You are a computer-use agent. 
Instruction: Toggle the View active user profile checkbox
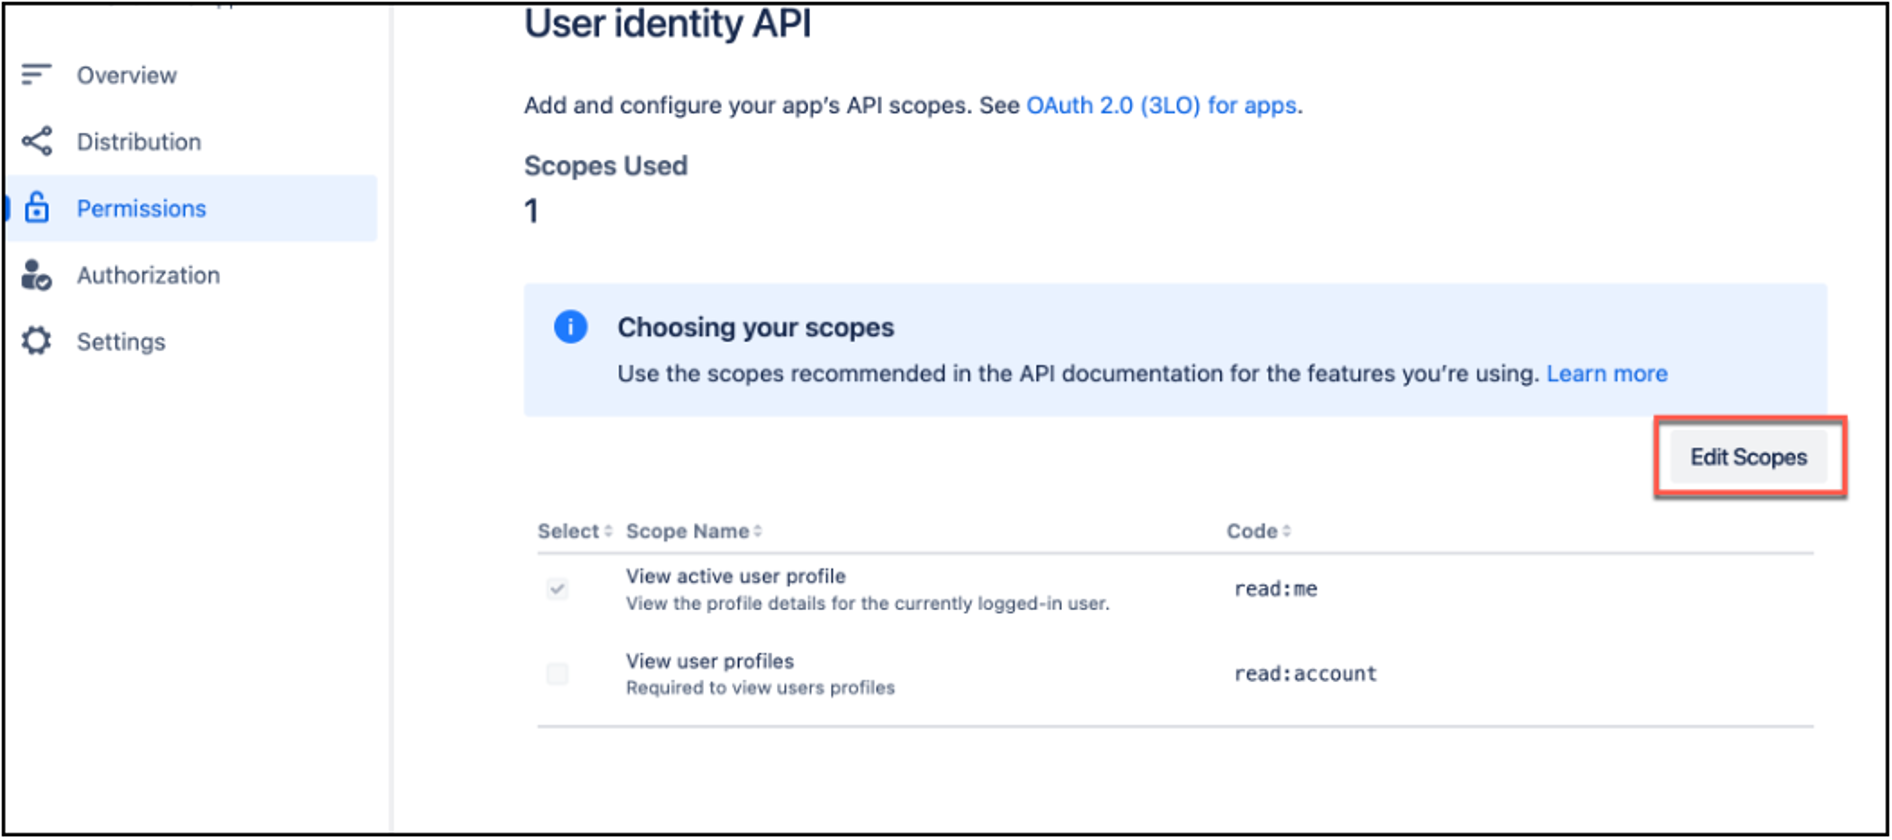pos(558,589)
